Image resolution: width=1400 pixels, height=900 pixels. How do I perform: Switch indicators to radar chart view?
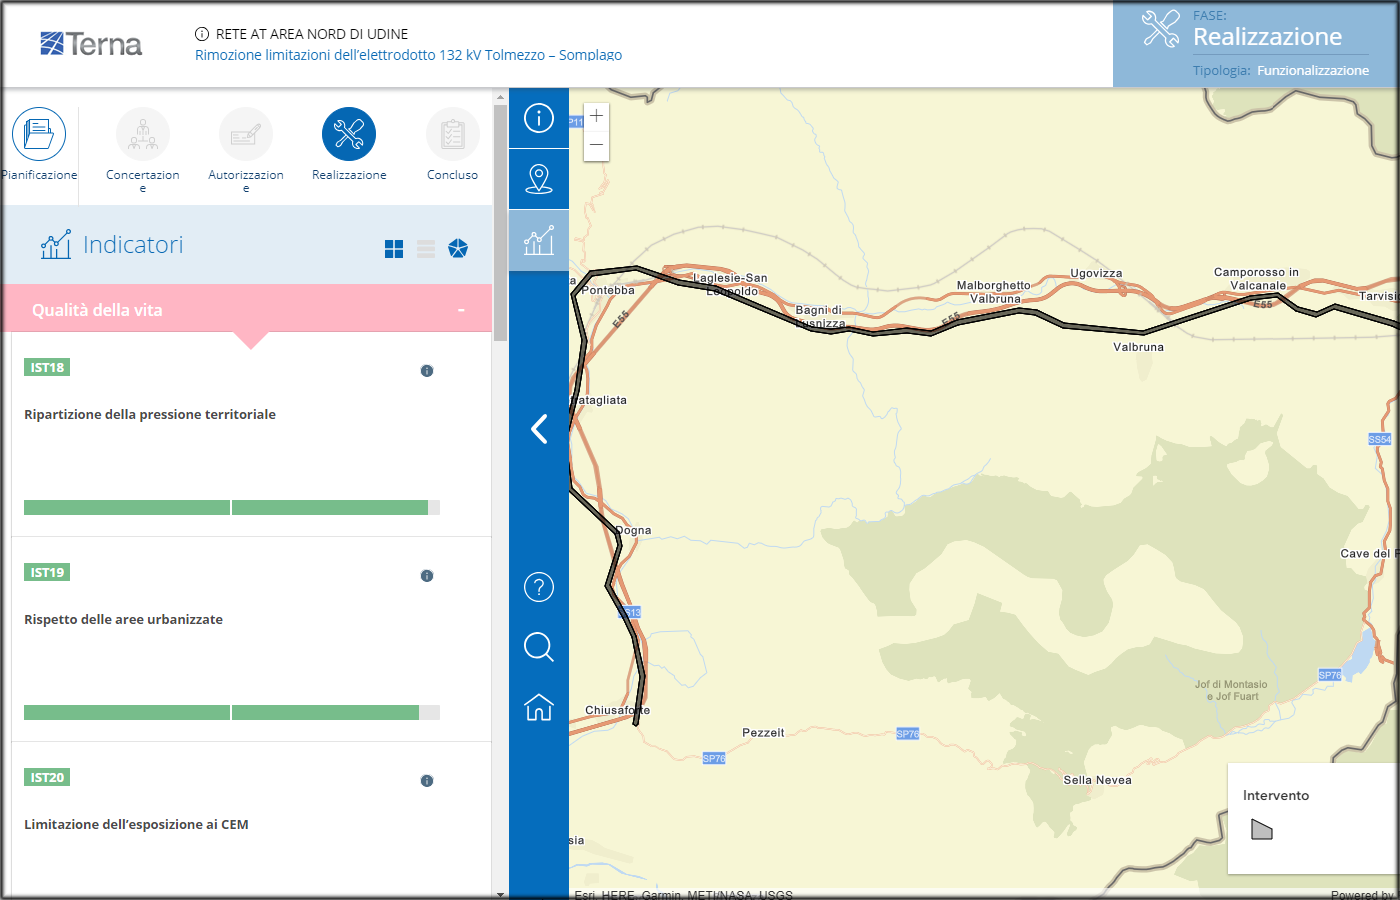tap(458, 249)
